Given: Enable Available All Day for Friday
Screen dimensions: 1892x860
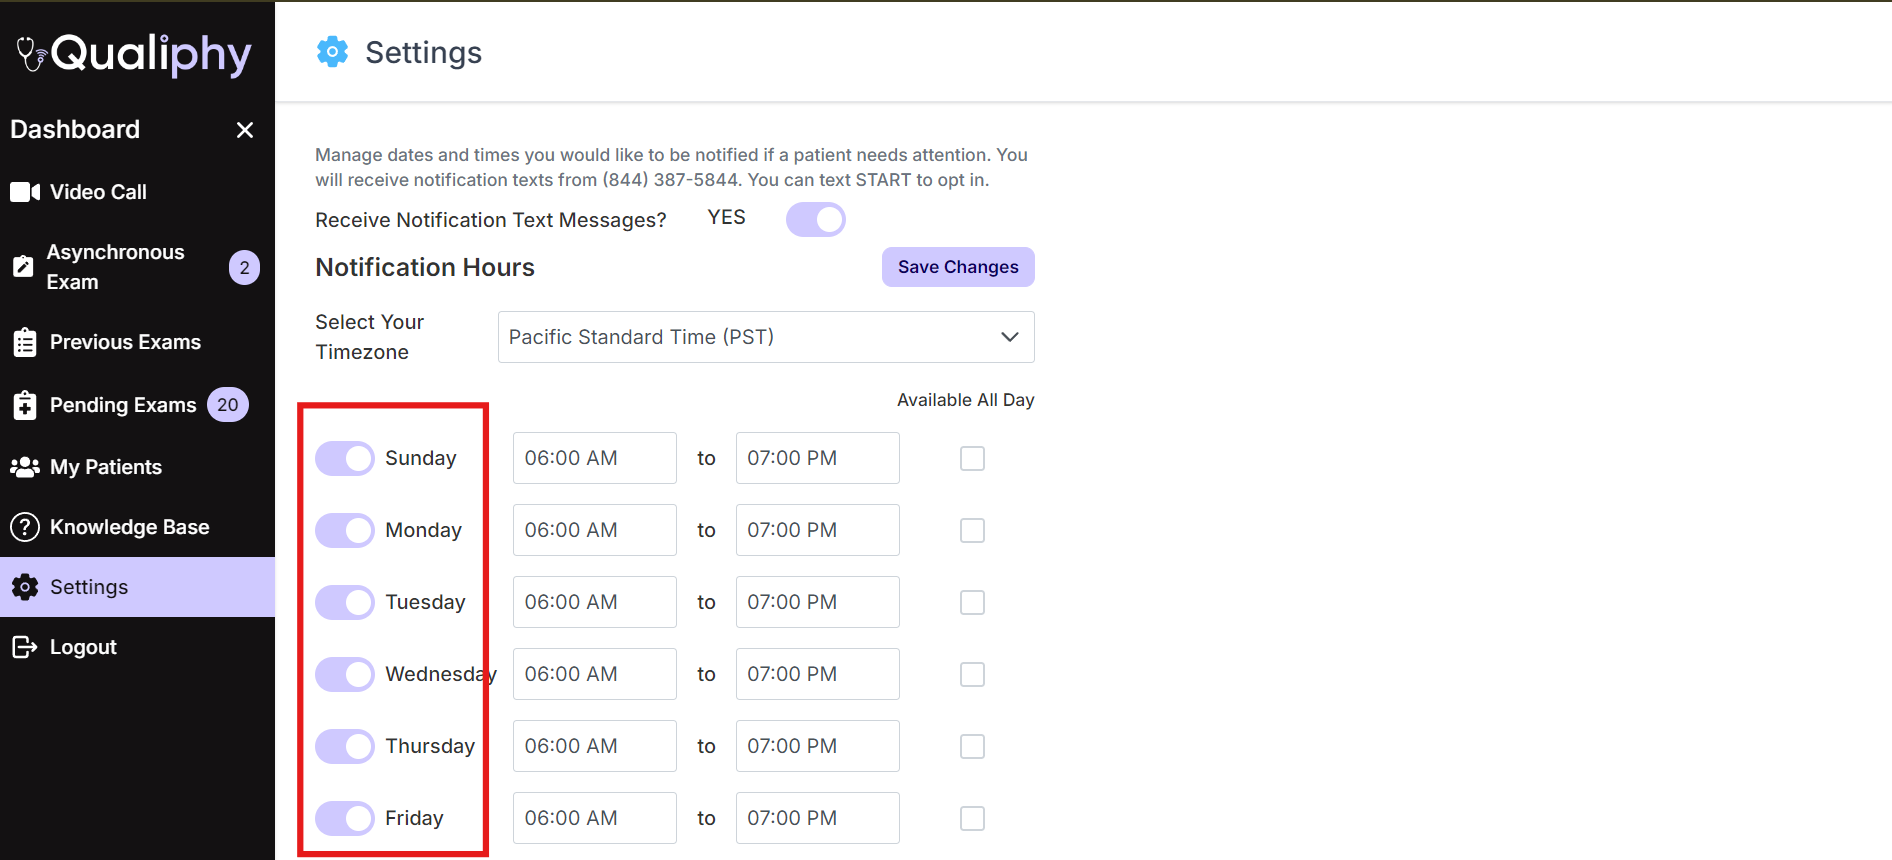Looking at the screenshot, I should tap(972, 818).
